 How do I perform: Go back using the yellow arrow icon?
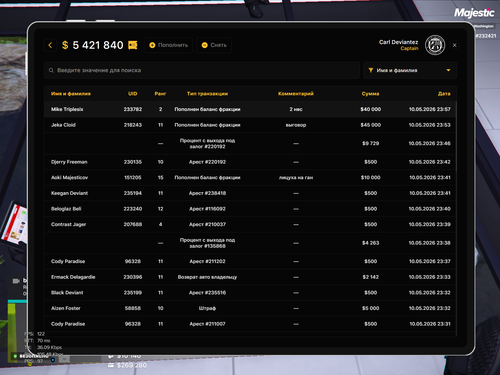pos(50,45)
